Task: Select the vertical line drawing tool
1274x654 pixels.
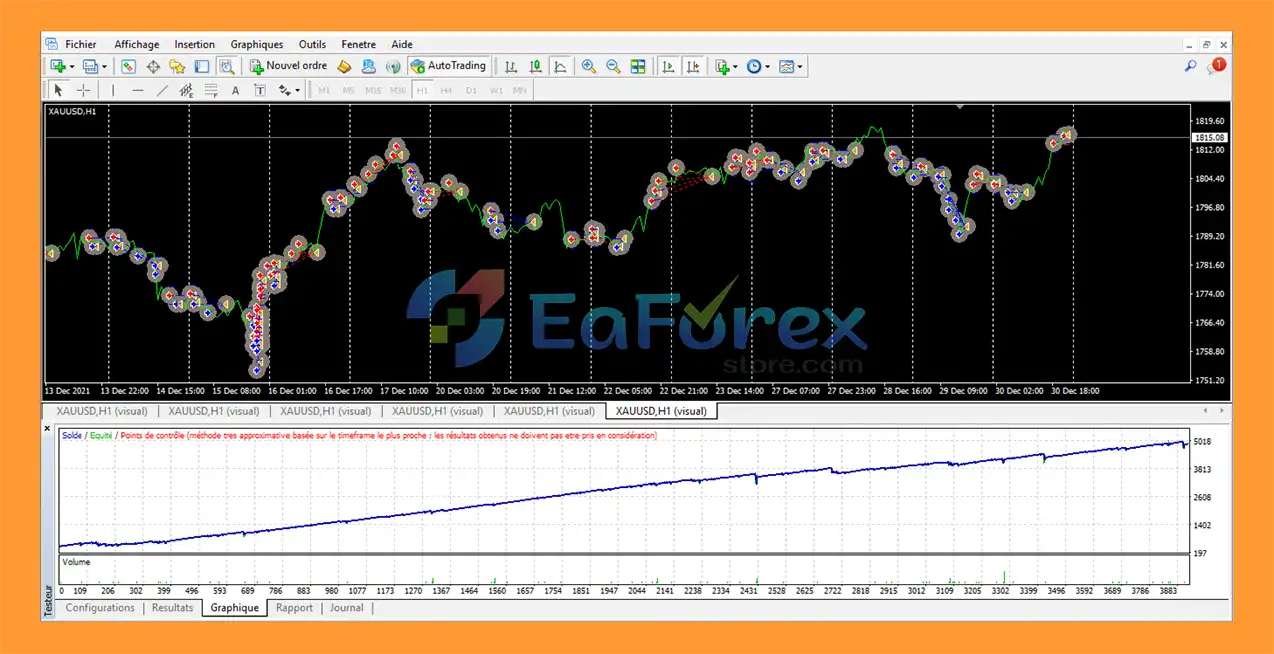Action: [x=113, y=91]
